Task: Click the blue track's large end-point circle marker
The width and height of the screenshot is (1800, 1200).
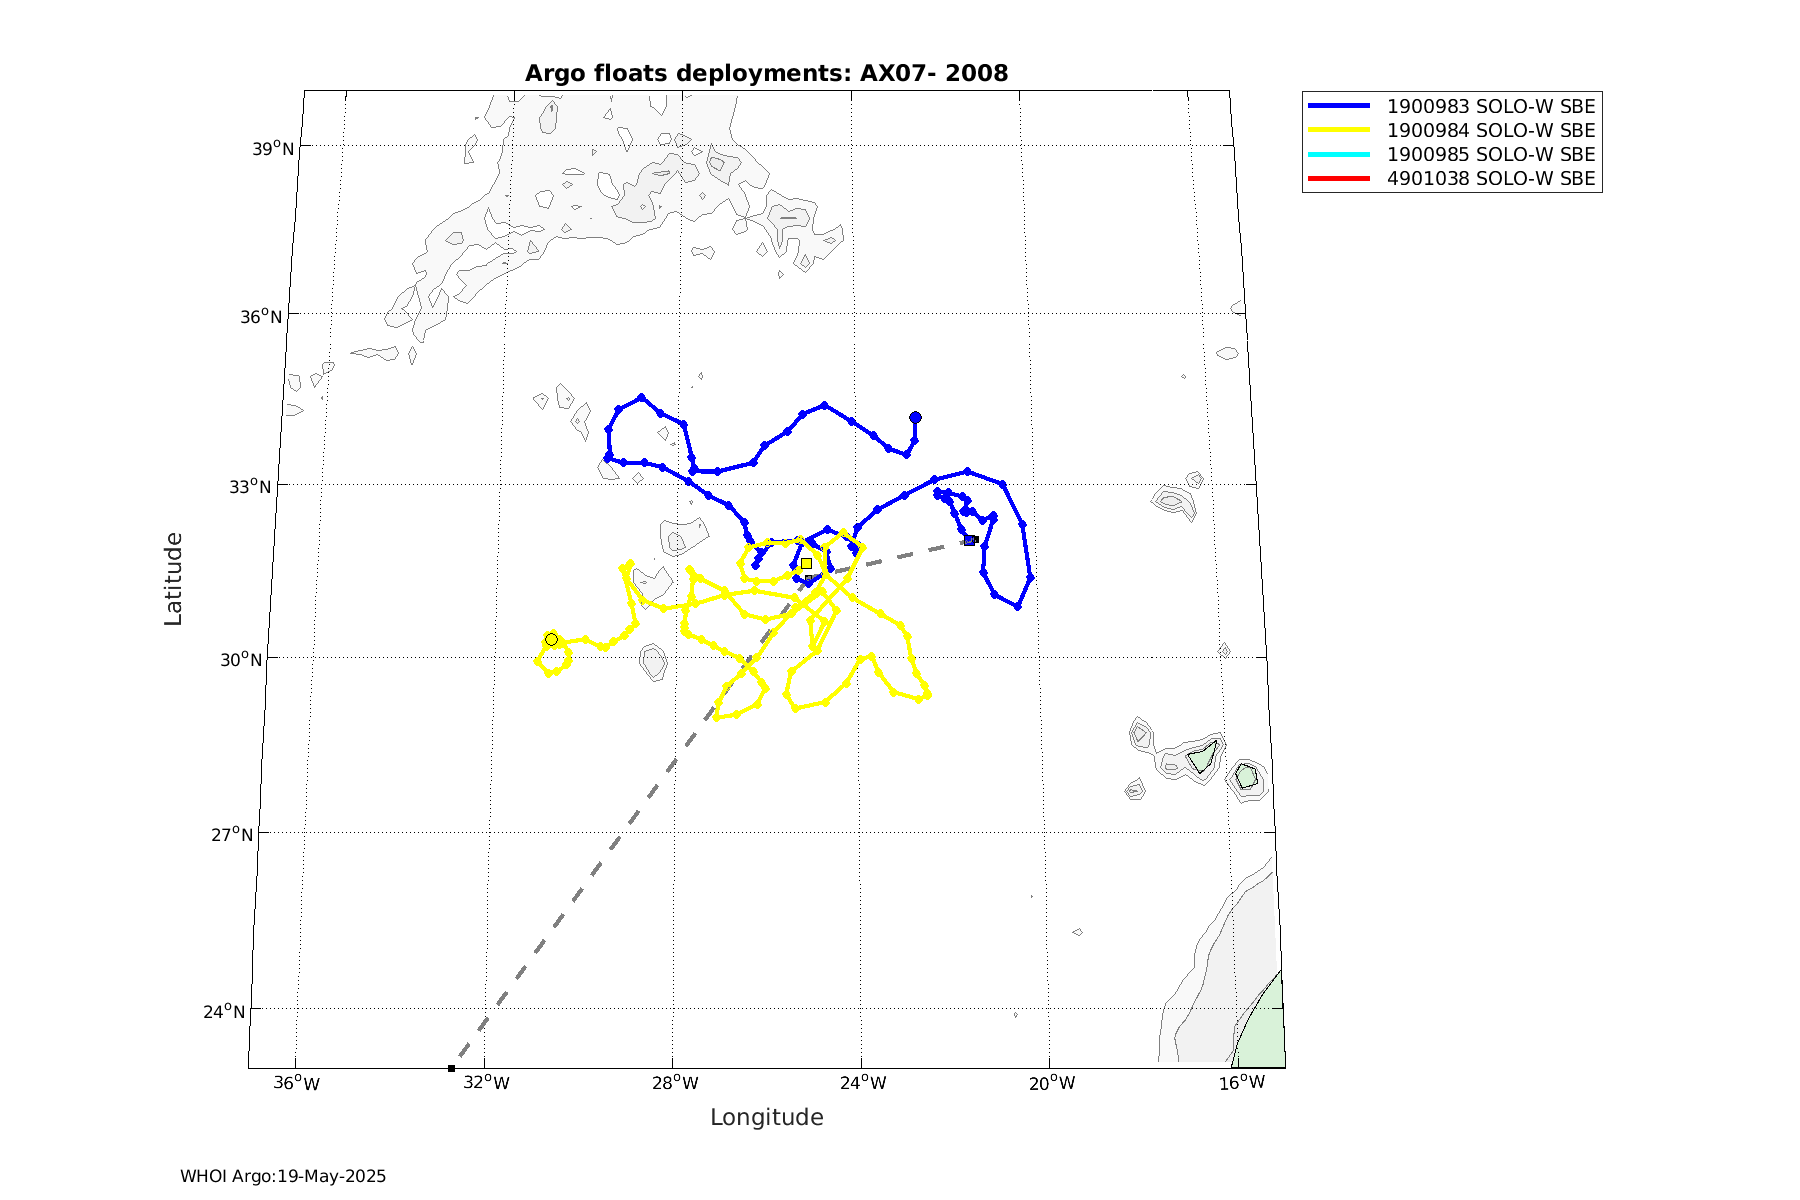Action: [915, 417]
